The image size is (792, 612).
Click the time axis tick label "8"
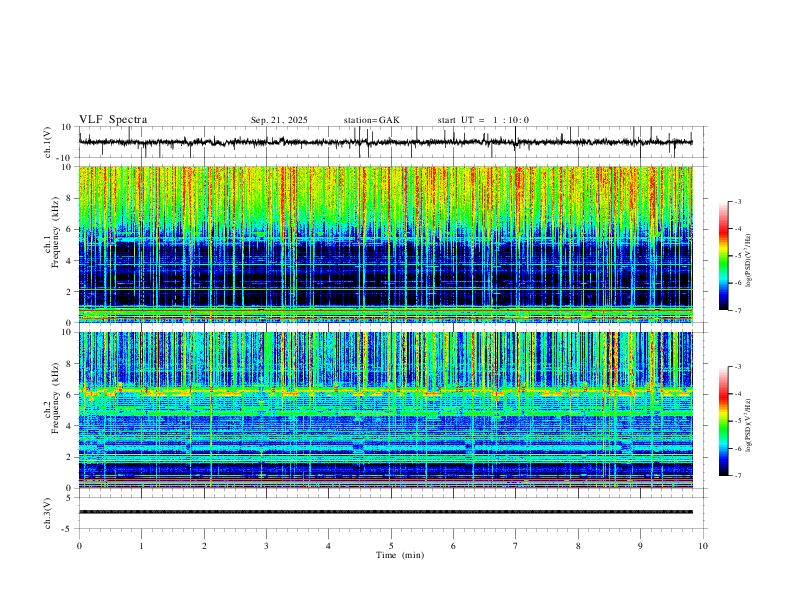coord(578,546)
